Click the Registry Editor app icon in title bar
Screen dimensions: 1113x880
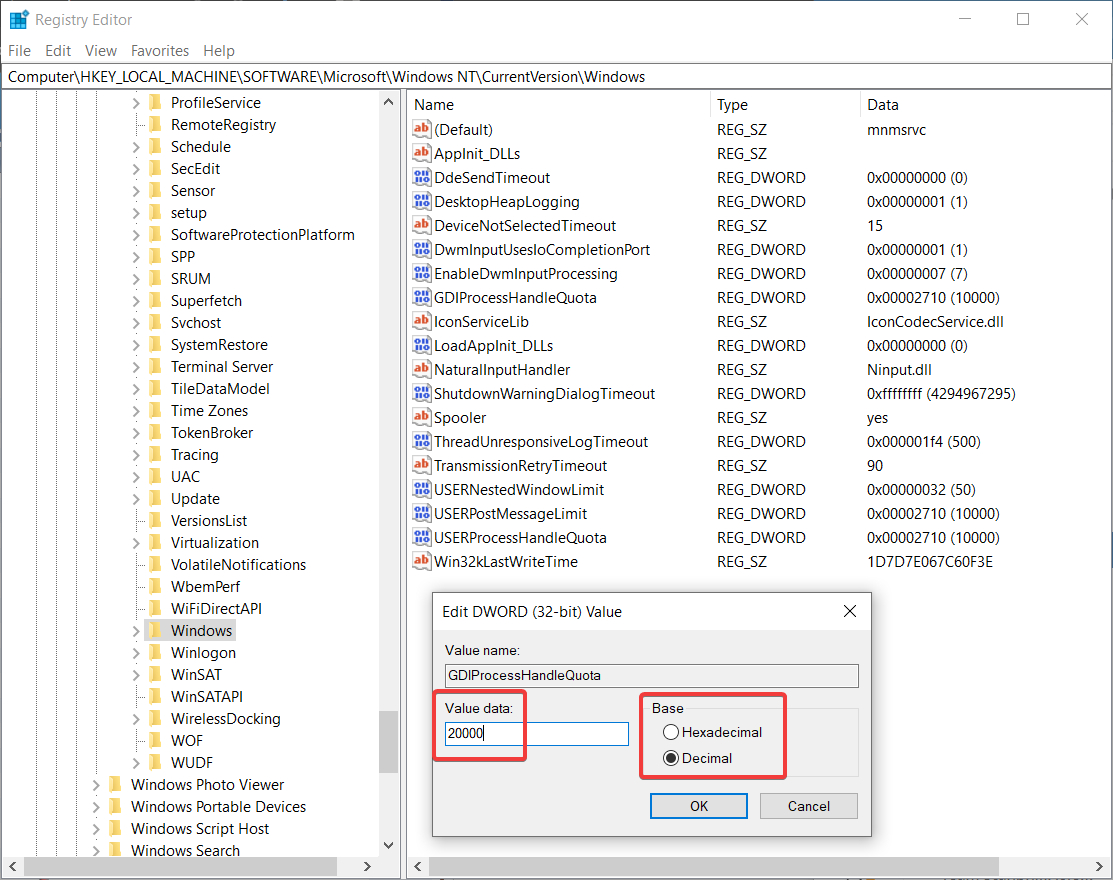pyautogui.click(x=18, y=19)
